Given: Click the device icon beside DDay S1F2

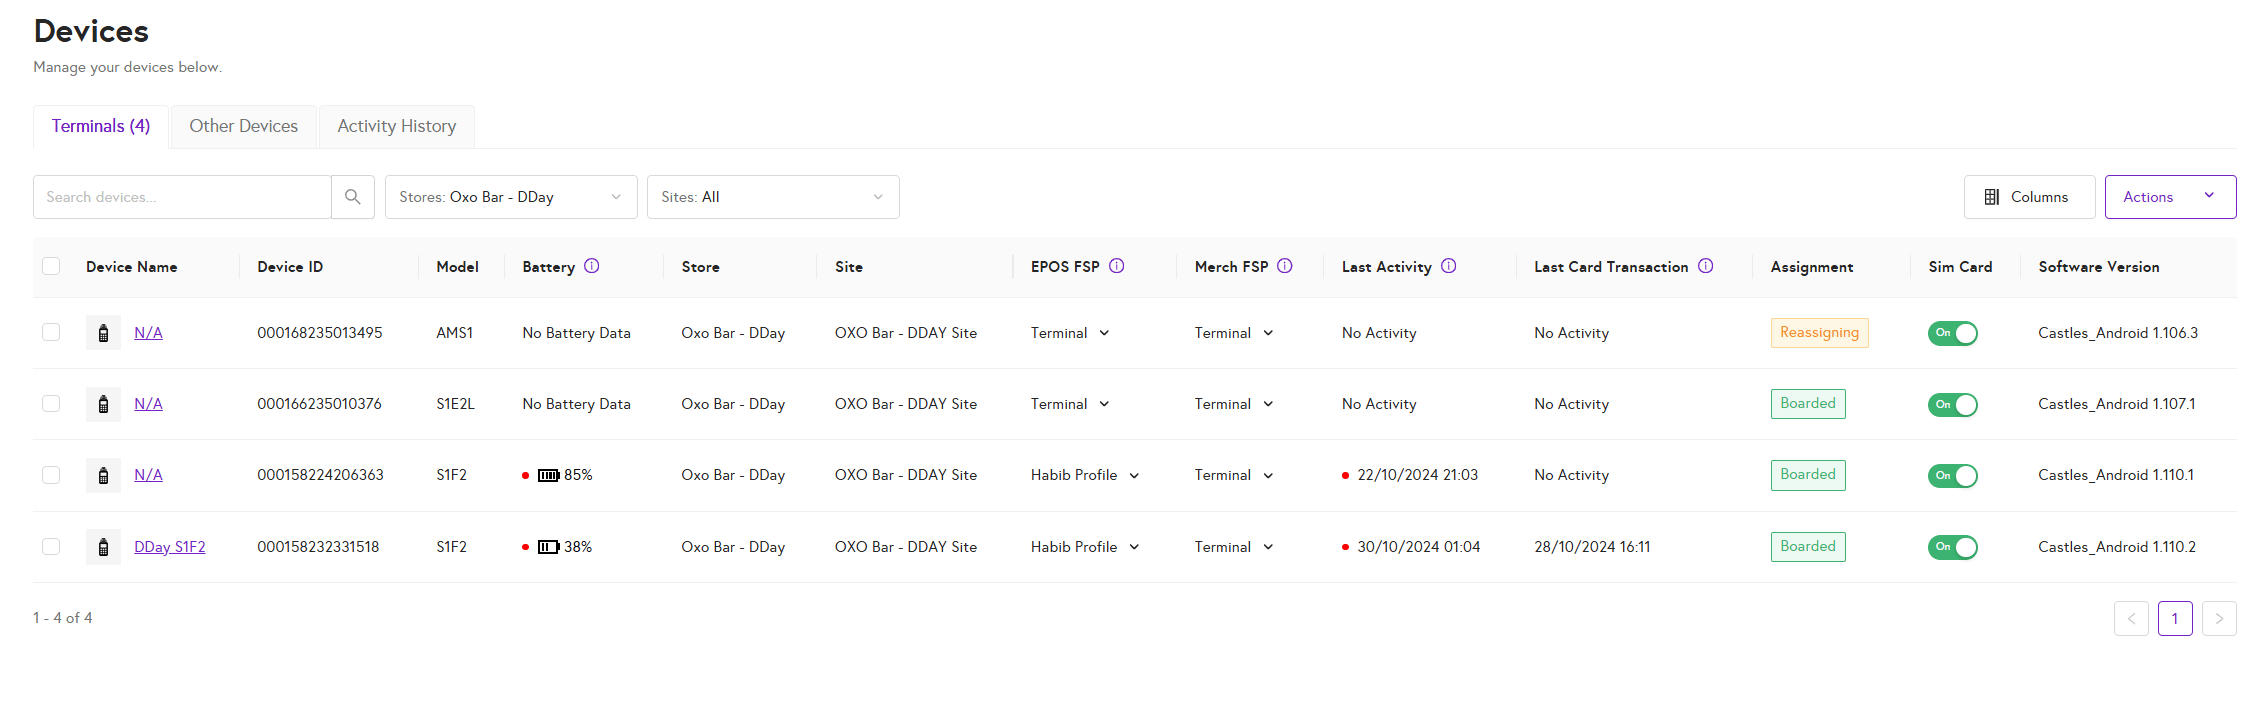Looking at the screenshot, I should pyautogui.click(x=103, y=547).
